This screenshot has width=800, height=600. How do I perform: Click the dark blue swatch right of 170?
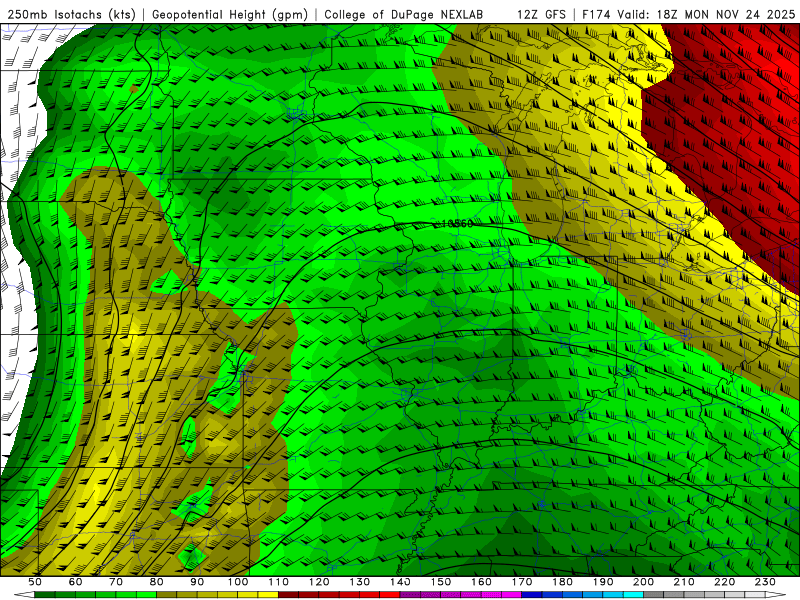pyautogui.click(x=532, y=594)
